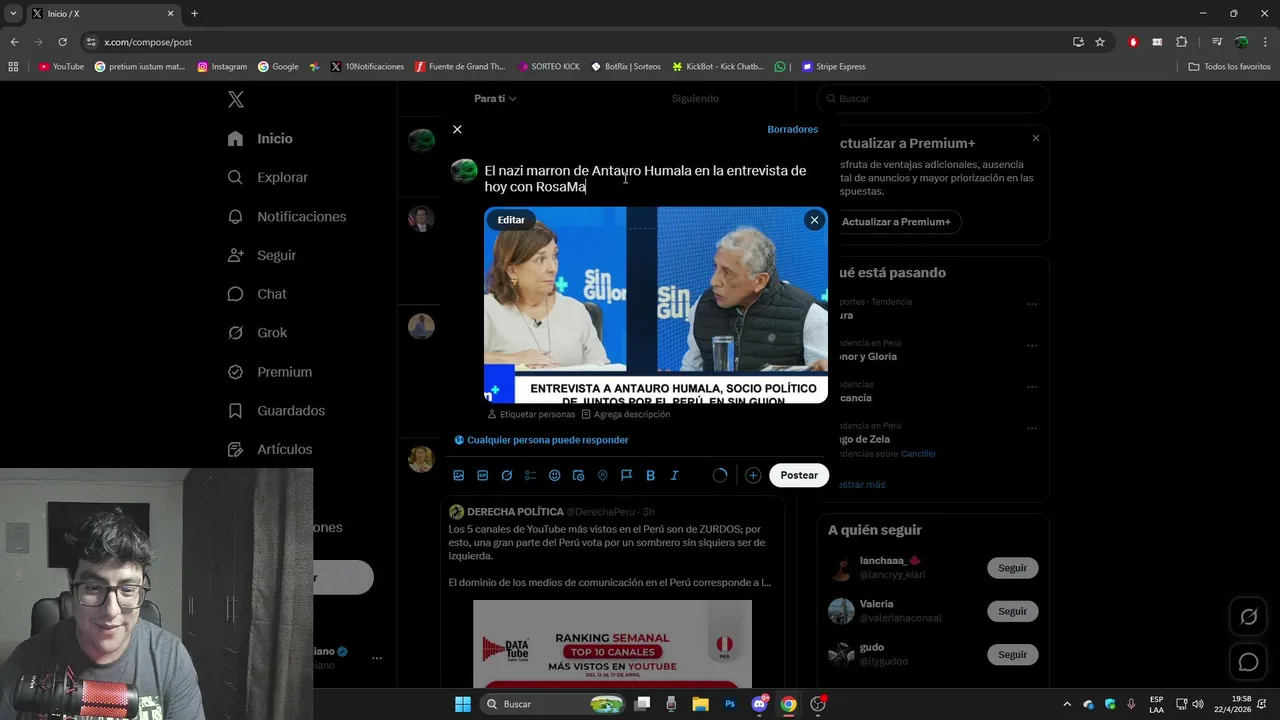Open the Stripe Express bookmark
Image resolution: width=1280 pixels, height=720 pixels.
click(x=834, y=67)
